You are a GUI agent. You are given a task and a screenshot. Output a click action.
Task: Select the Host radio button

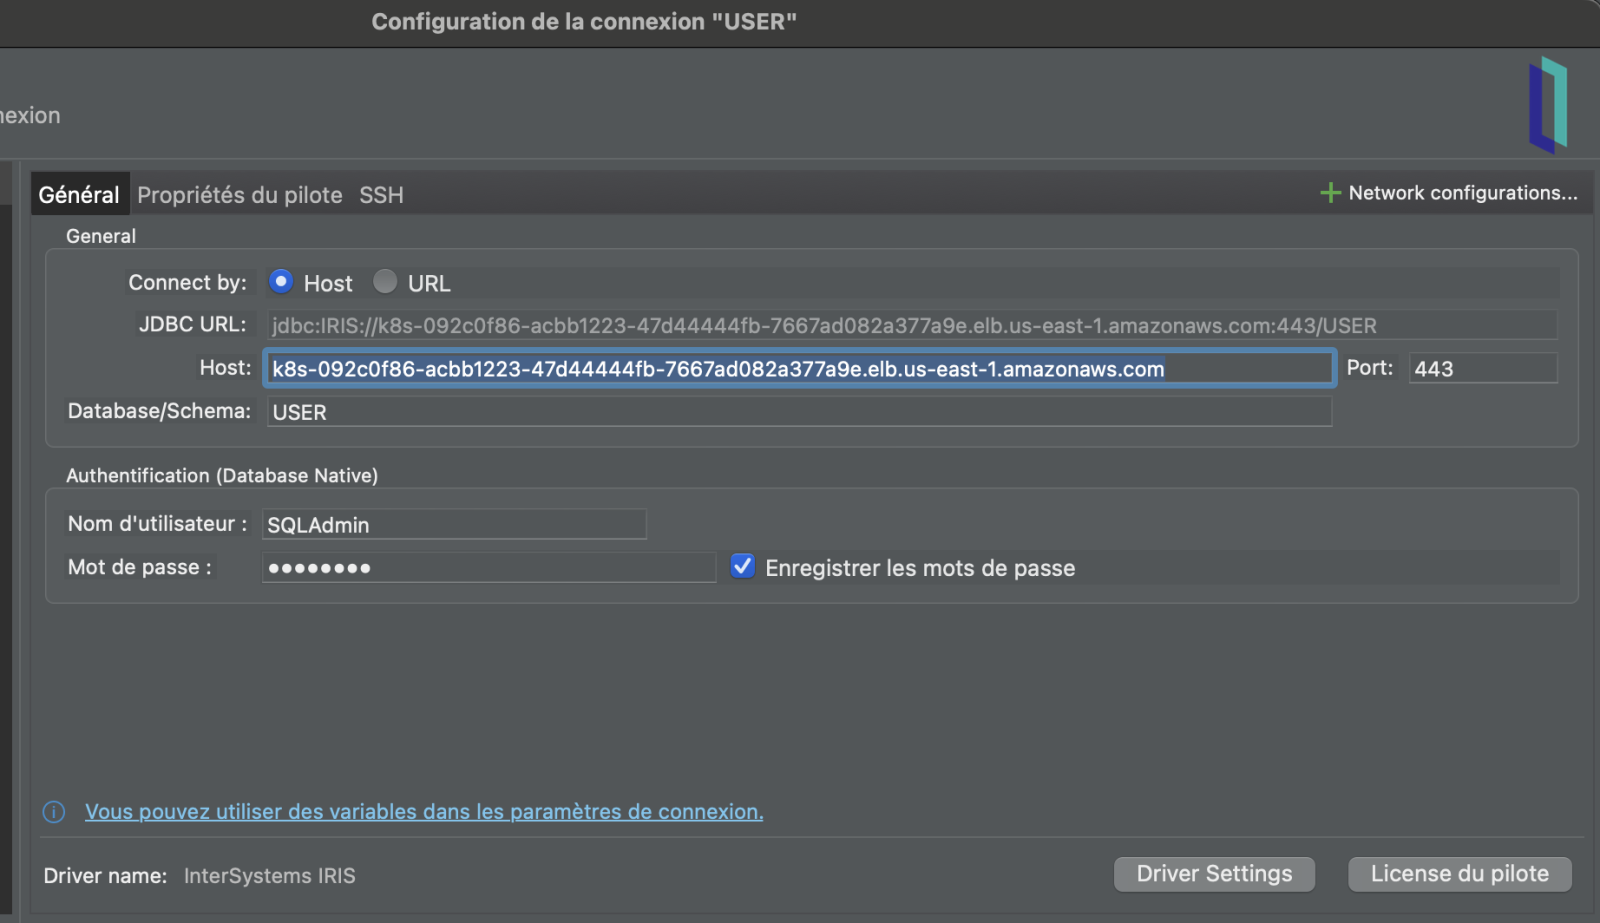pyautogui.click(x=281, y=282)
